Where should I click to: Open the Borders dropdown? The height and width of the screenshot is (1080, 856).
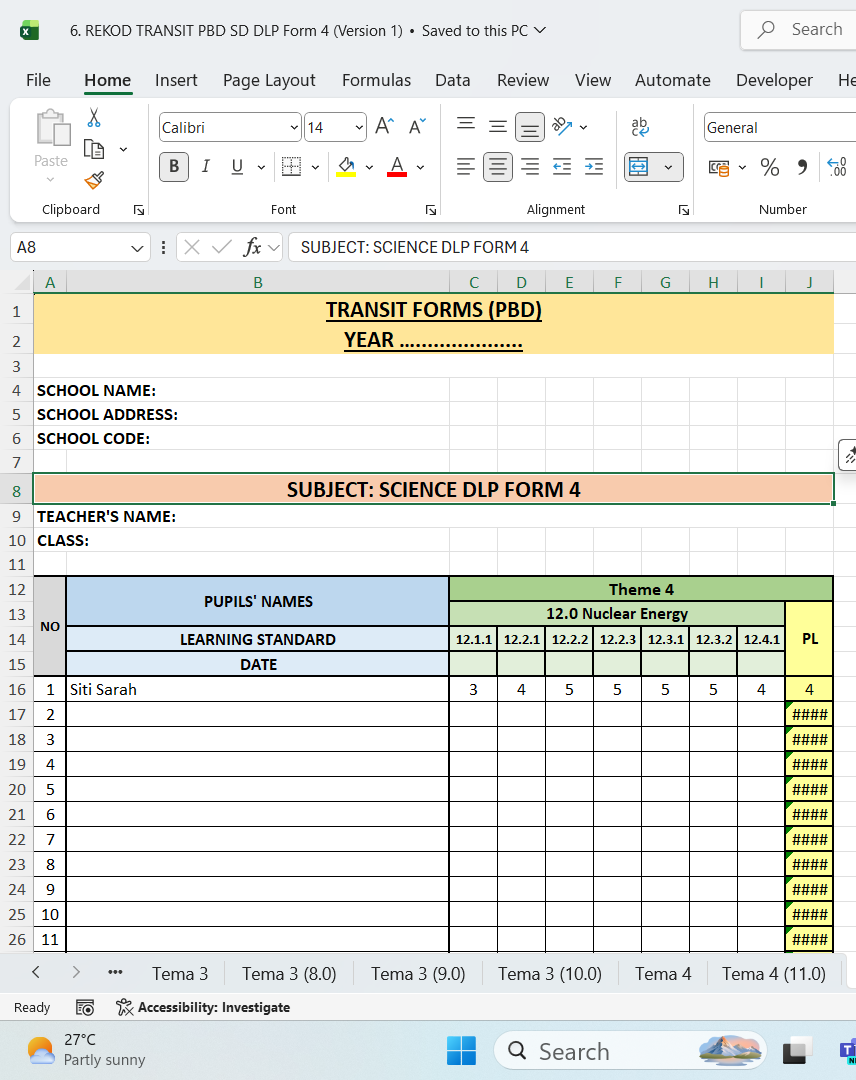click(x=314, y=166)
